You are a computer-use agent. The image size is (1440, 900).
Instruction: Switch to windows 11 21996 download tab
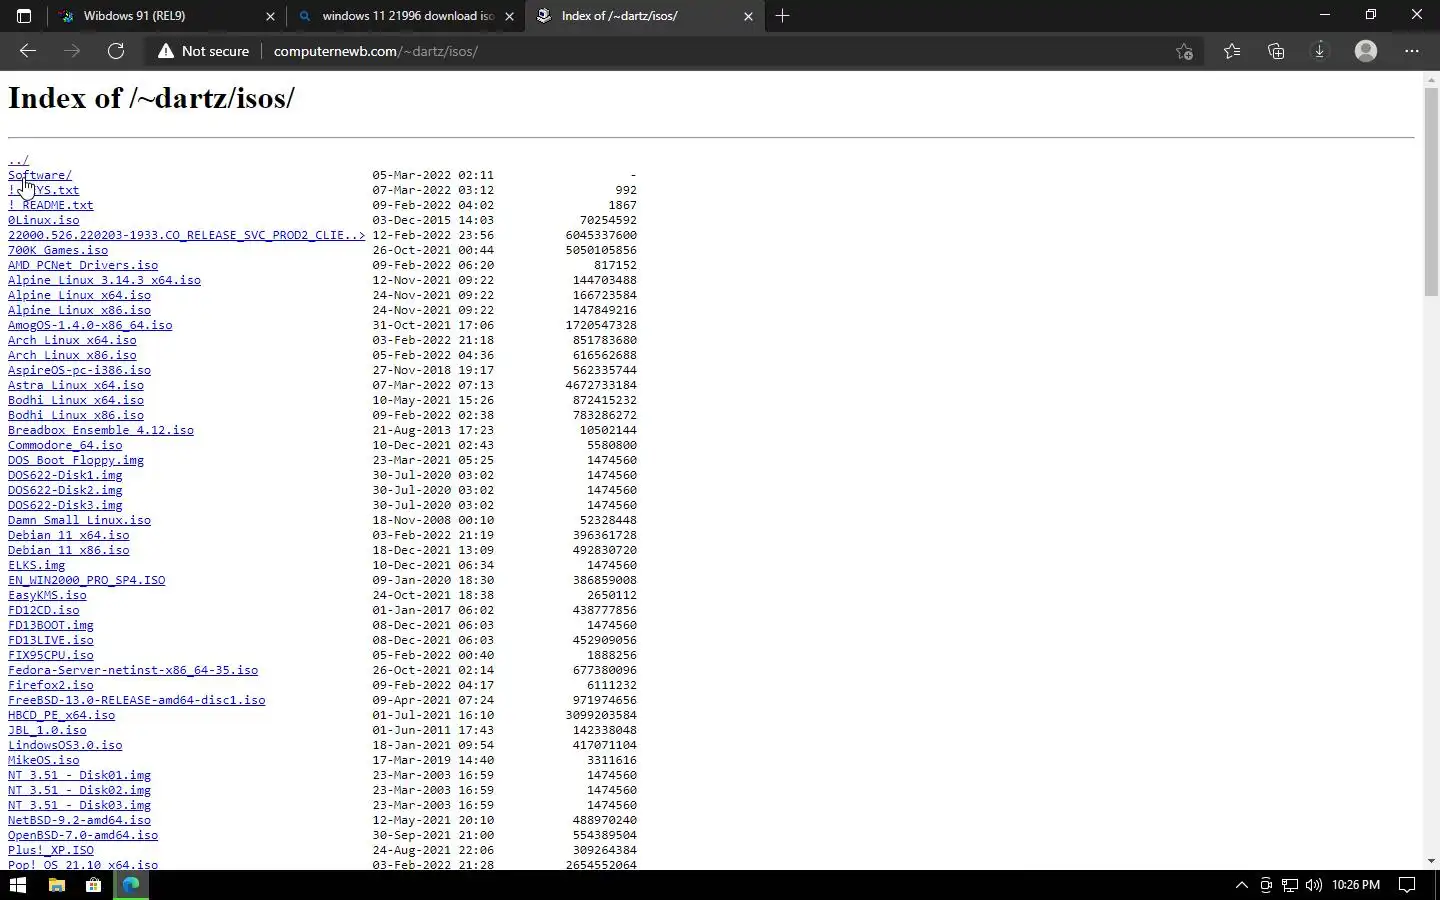407,16
